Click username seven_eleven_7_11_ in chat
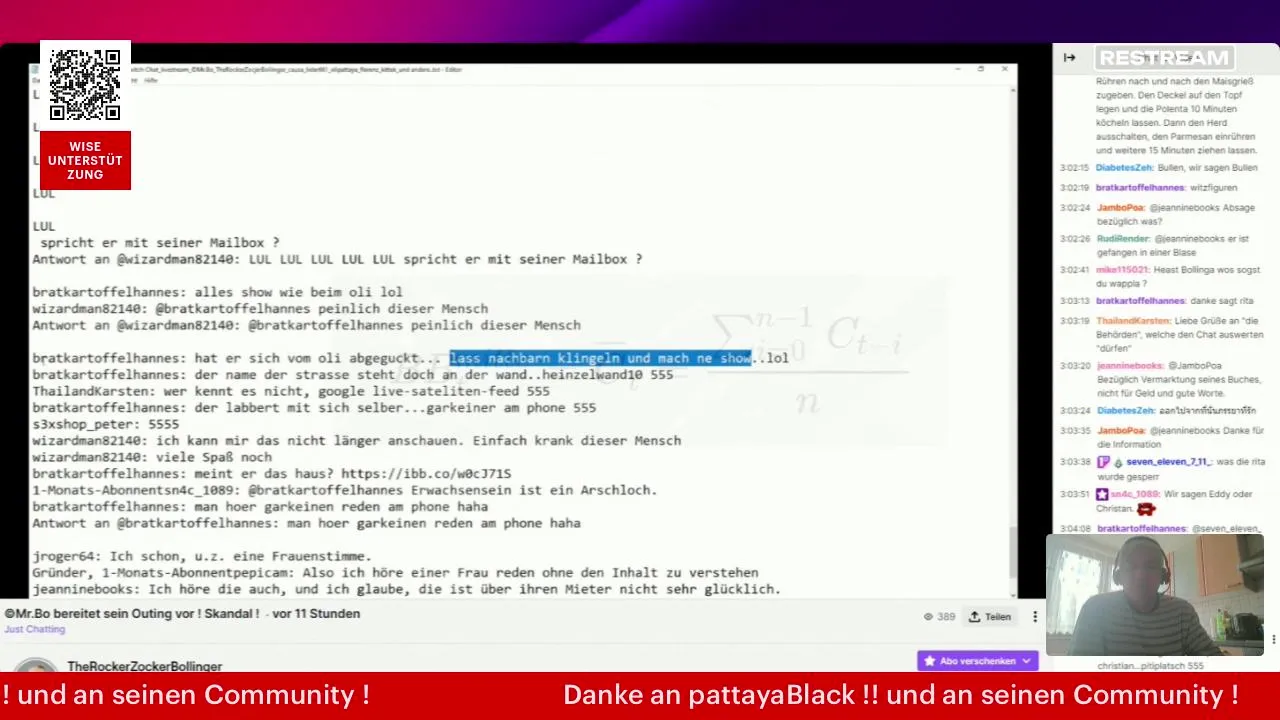The width and height of the screenshot is (1280, 720). 1169,462
